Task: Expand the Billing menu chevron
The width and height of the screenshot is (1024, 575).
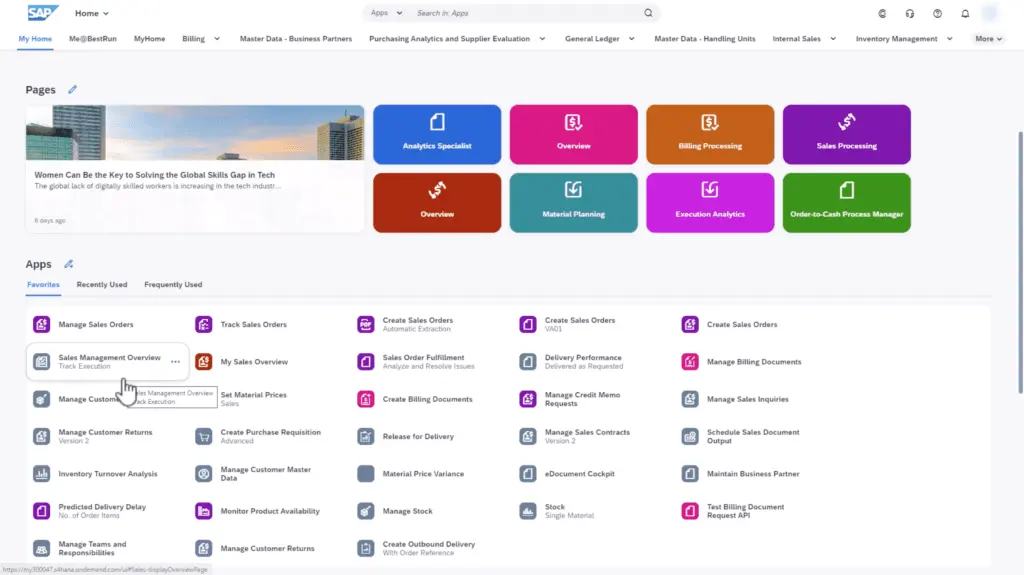Action: [217, 39]
